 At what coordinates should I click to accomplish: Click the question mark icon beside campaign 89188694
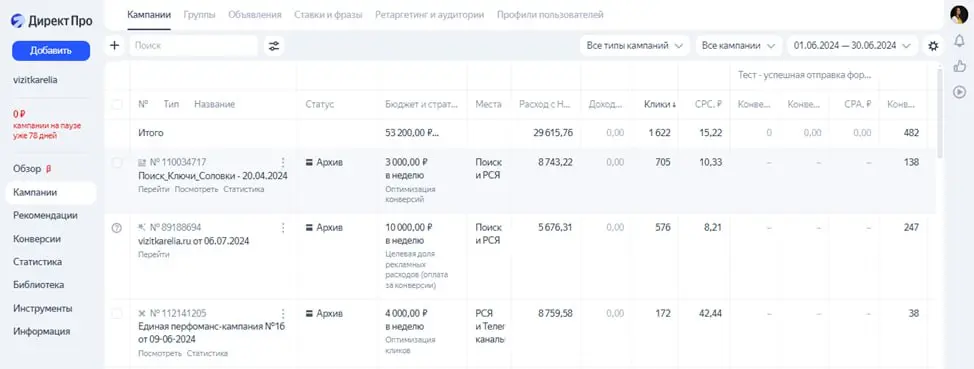117,227
